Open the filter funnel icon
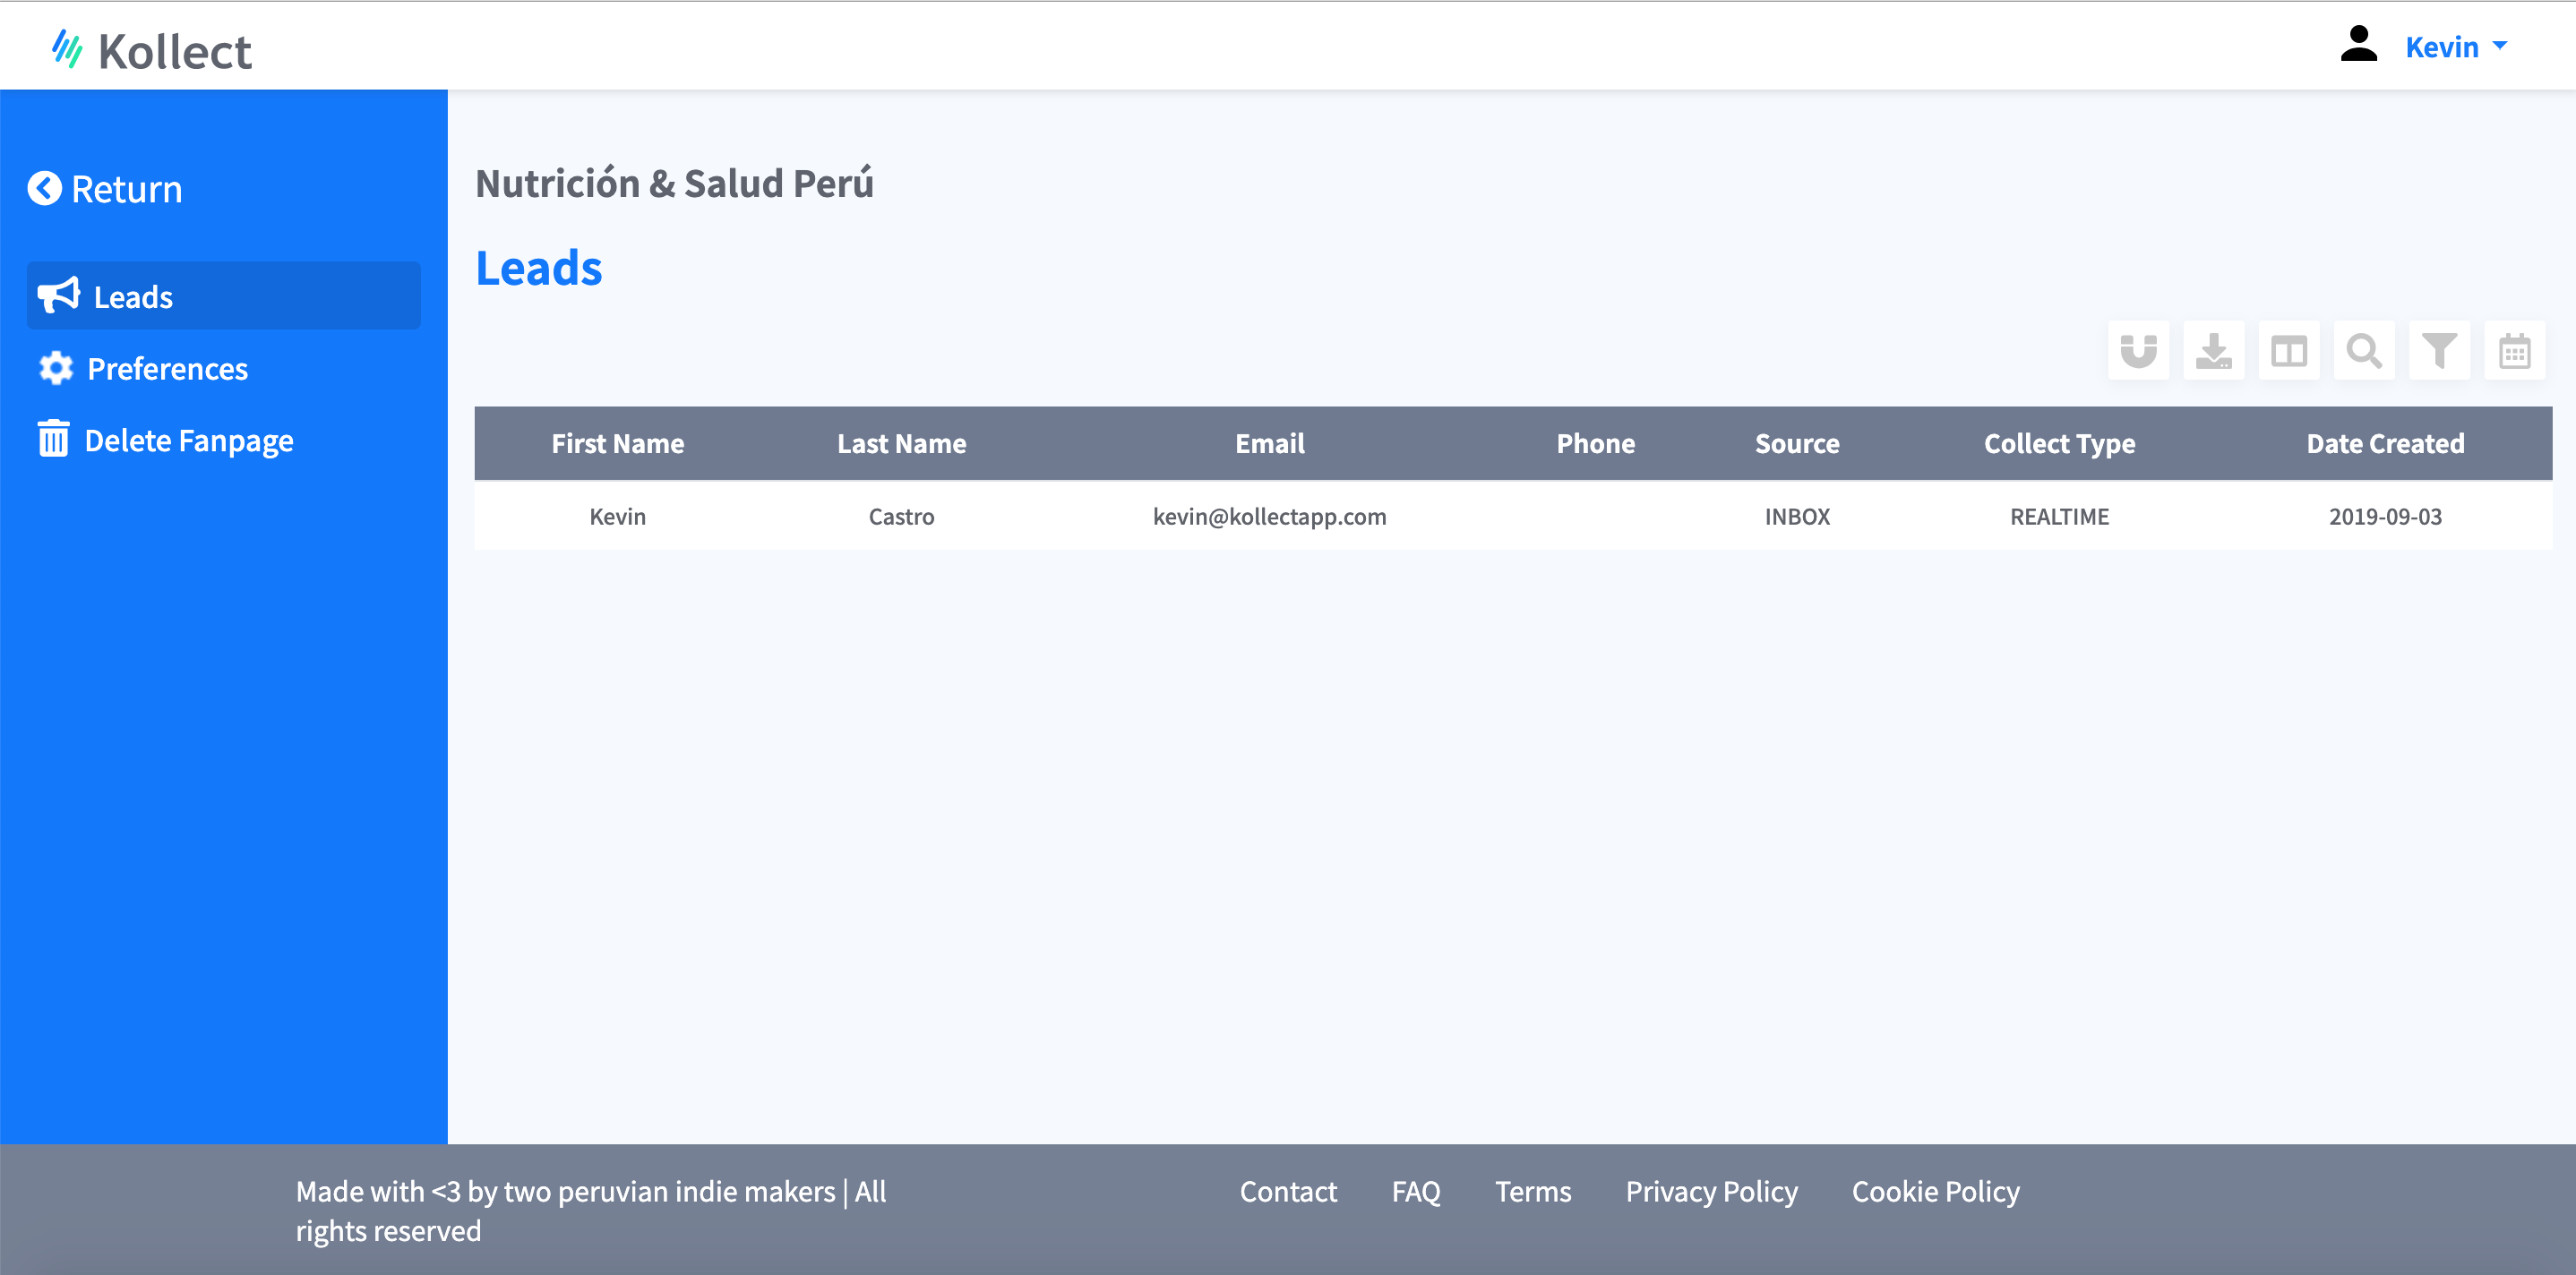Image resolution: width=2576 pixels, height=1275 pixels. coord(2439,351)
